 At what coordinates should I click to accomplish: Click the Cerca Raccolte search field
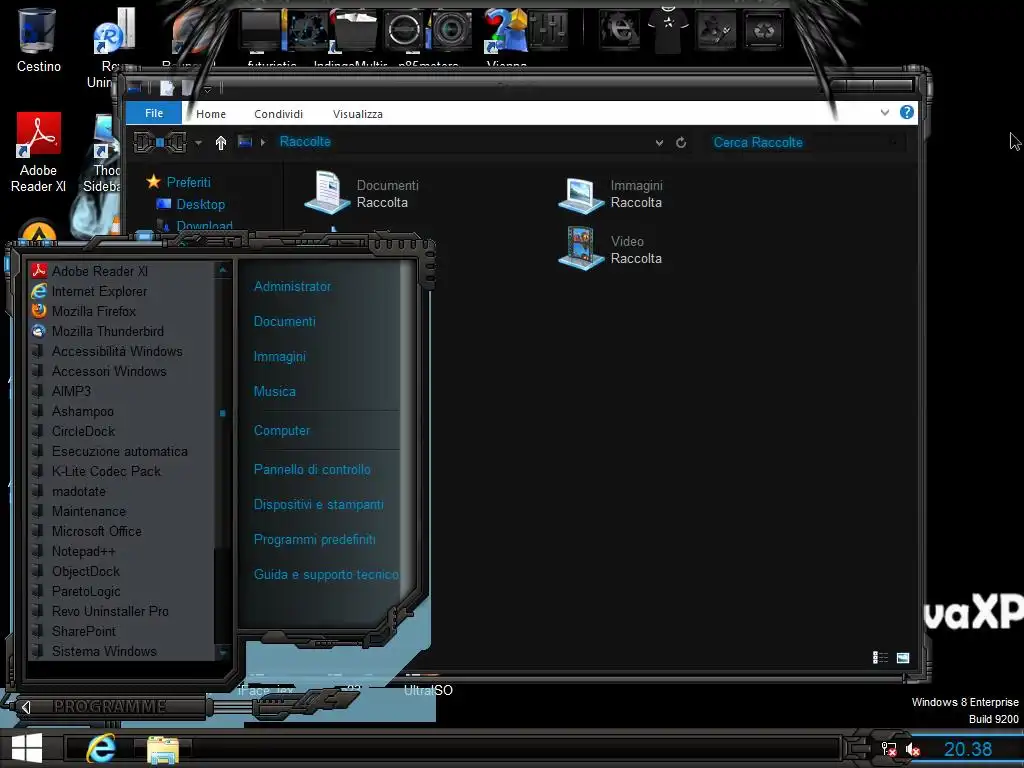coord(807,142)
